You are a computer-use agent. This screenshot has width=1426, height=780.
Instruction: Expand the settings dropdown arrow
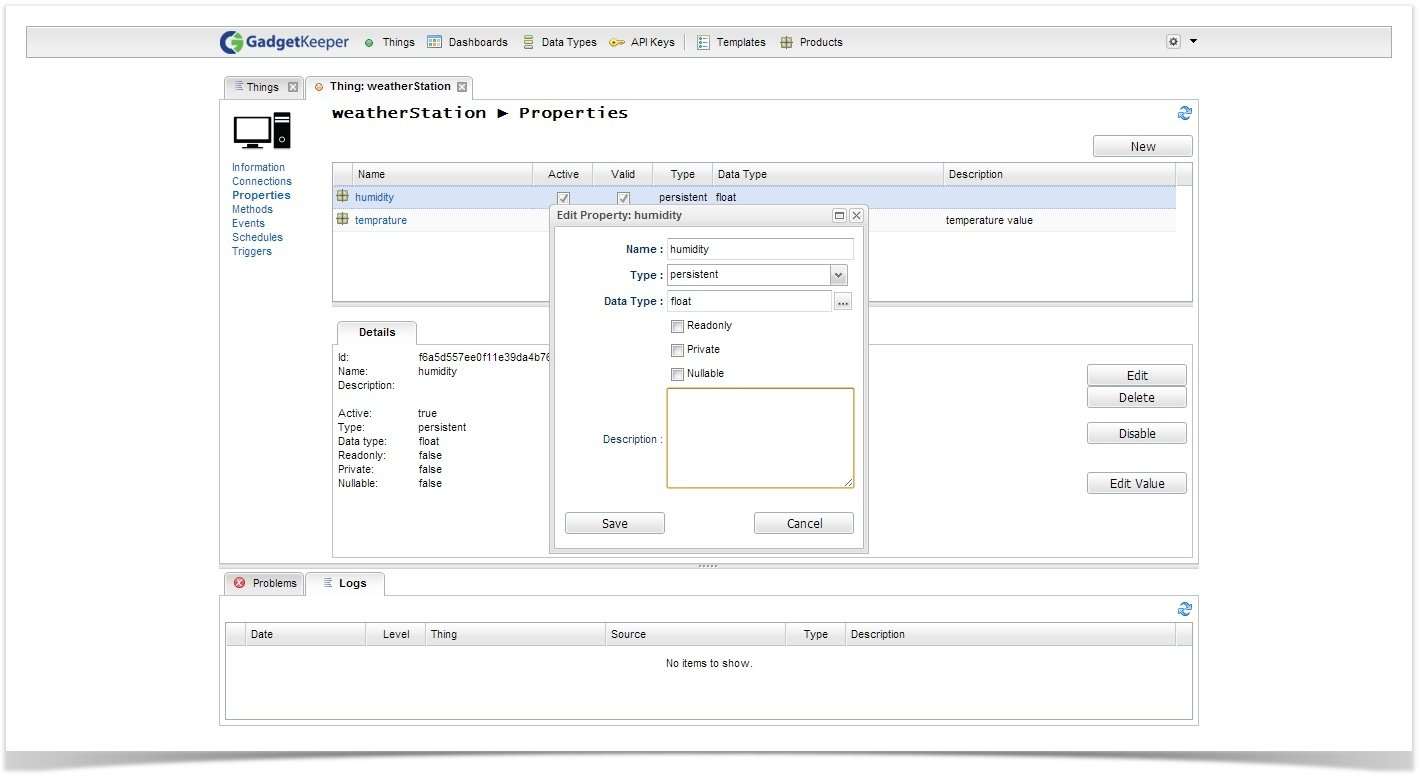tap(1193, 42)
